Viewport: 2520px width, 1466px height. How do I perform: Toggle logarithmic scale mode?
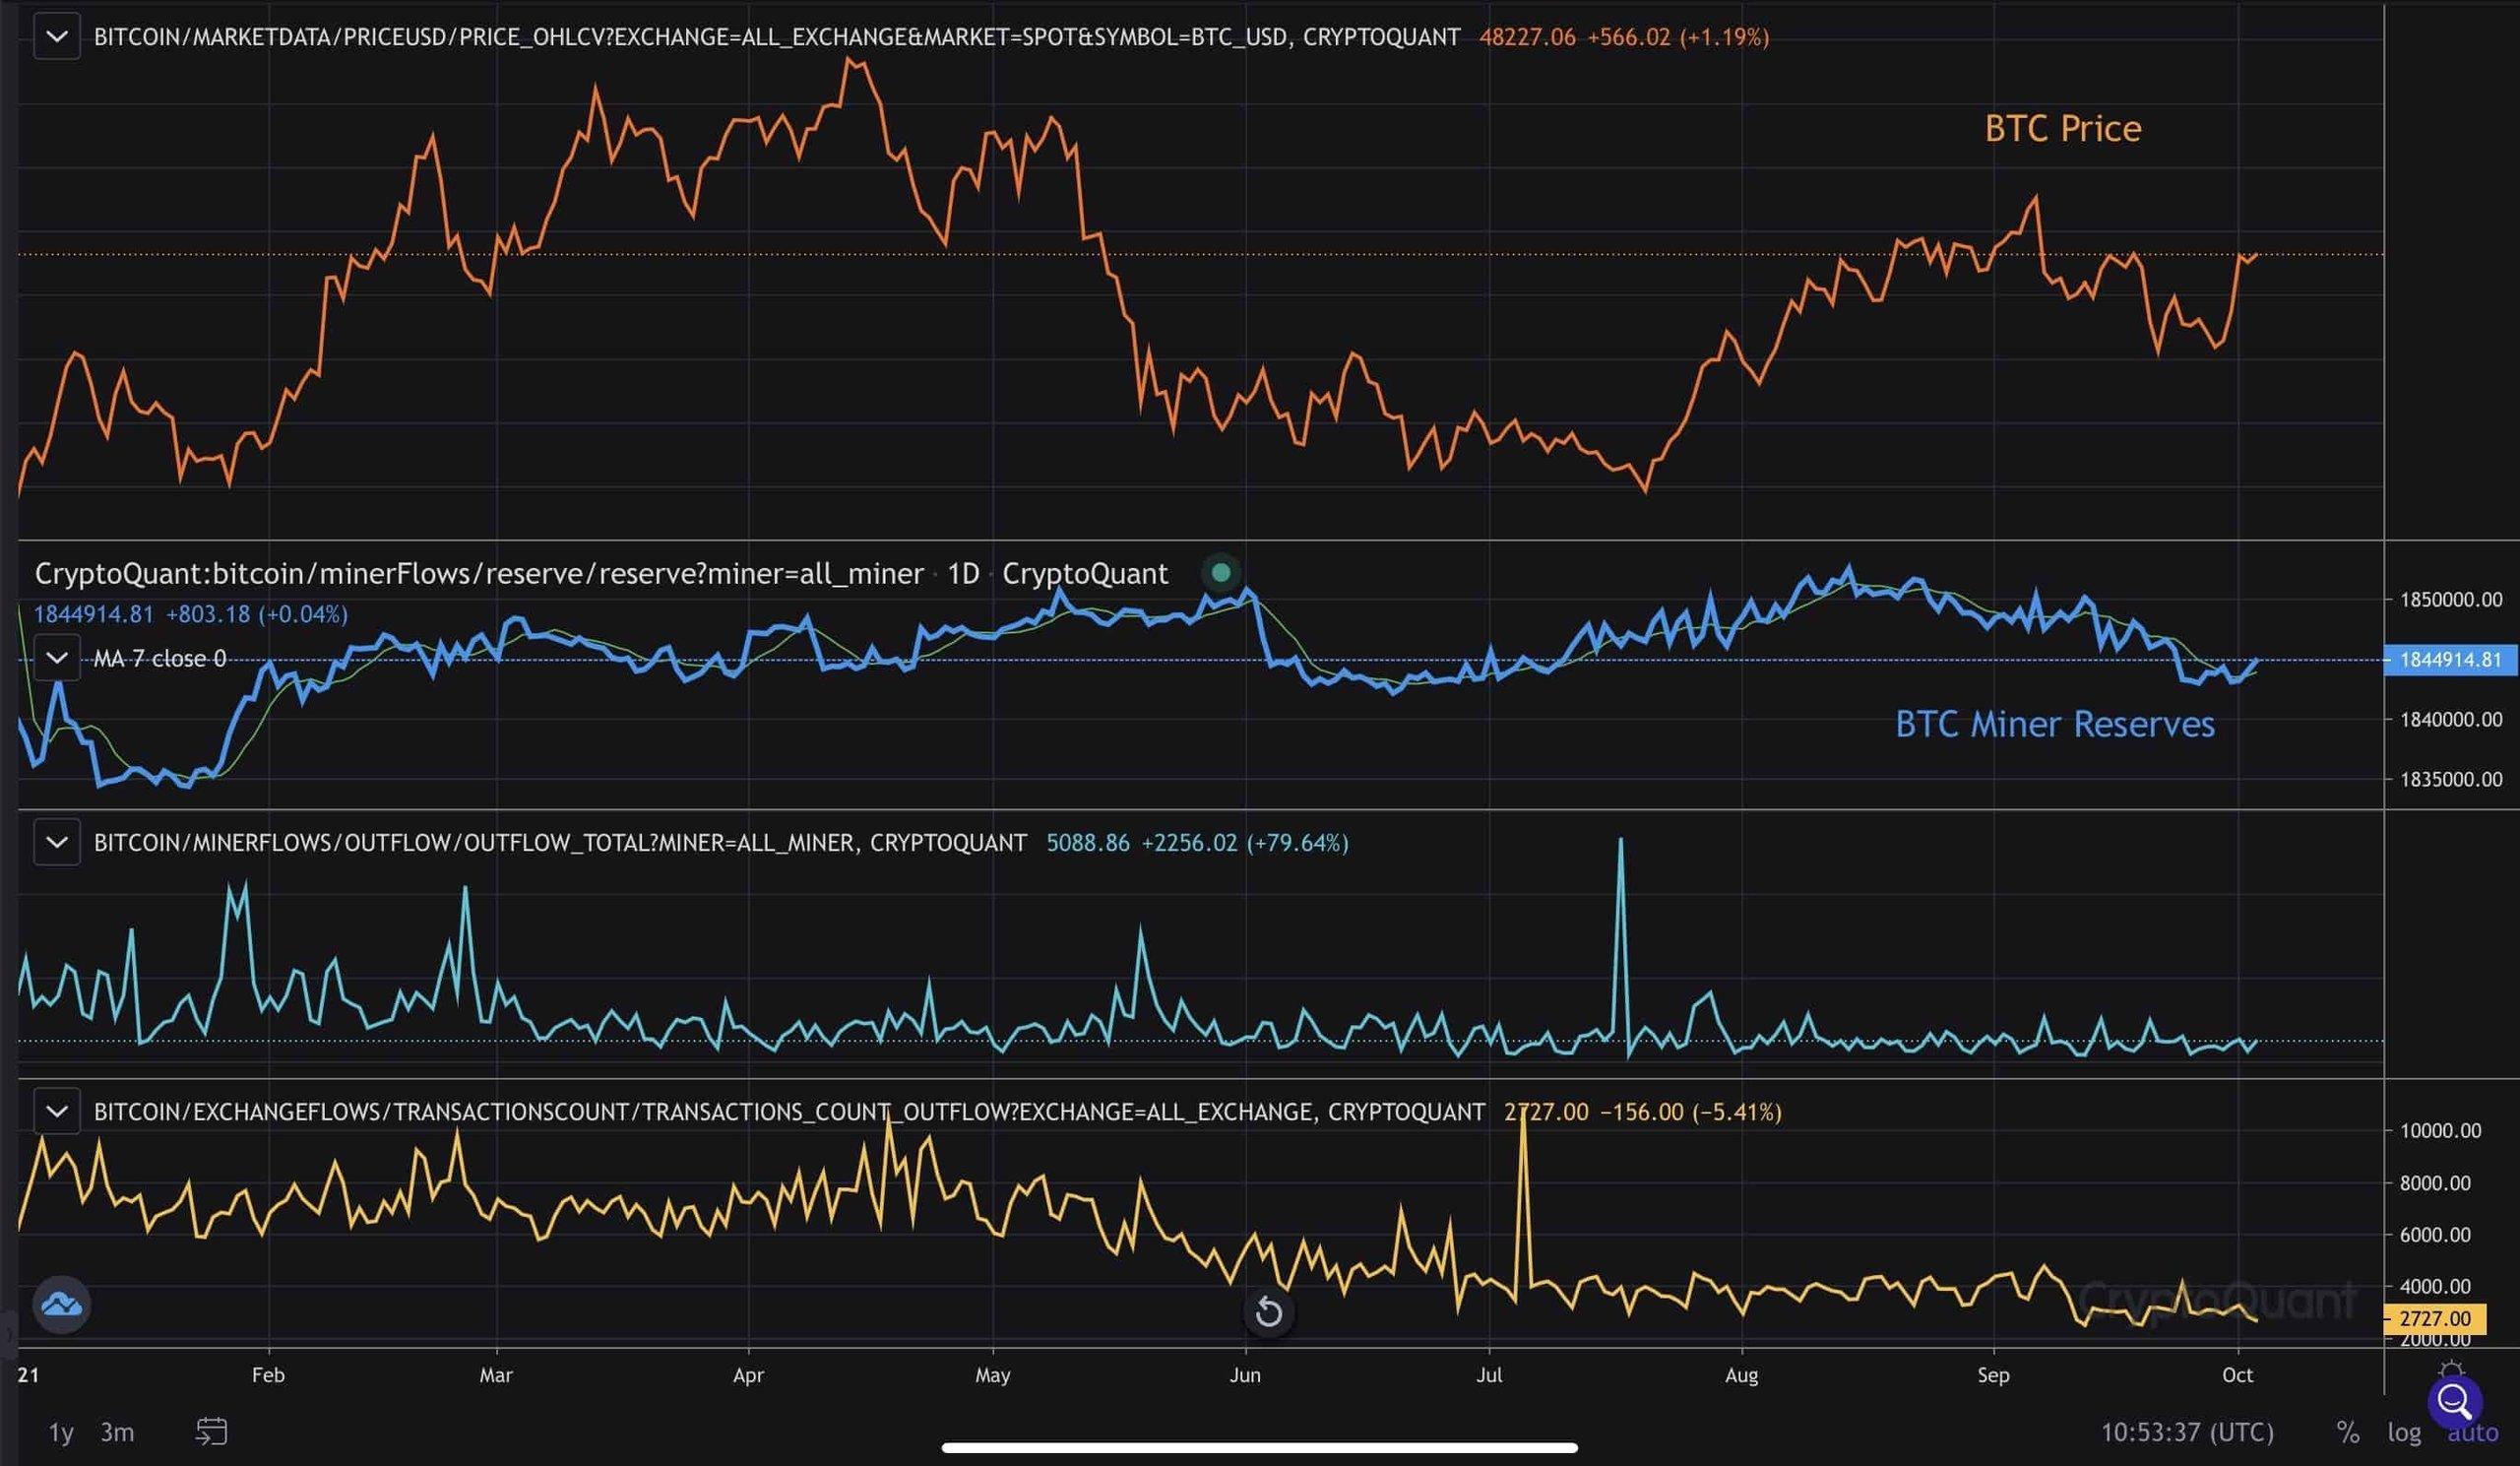pyautogui.click(x=2403, y=1433)
